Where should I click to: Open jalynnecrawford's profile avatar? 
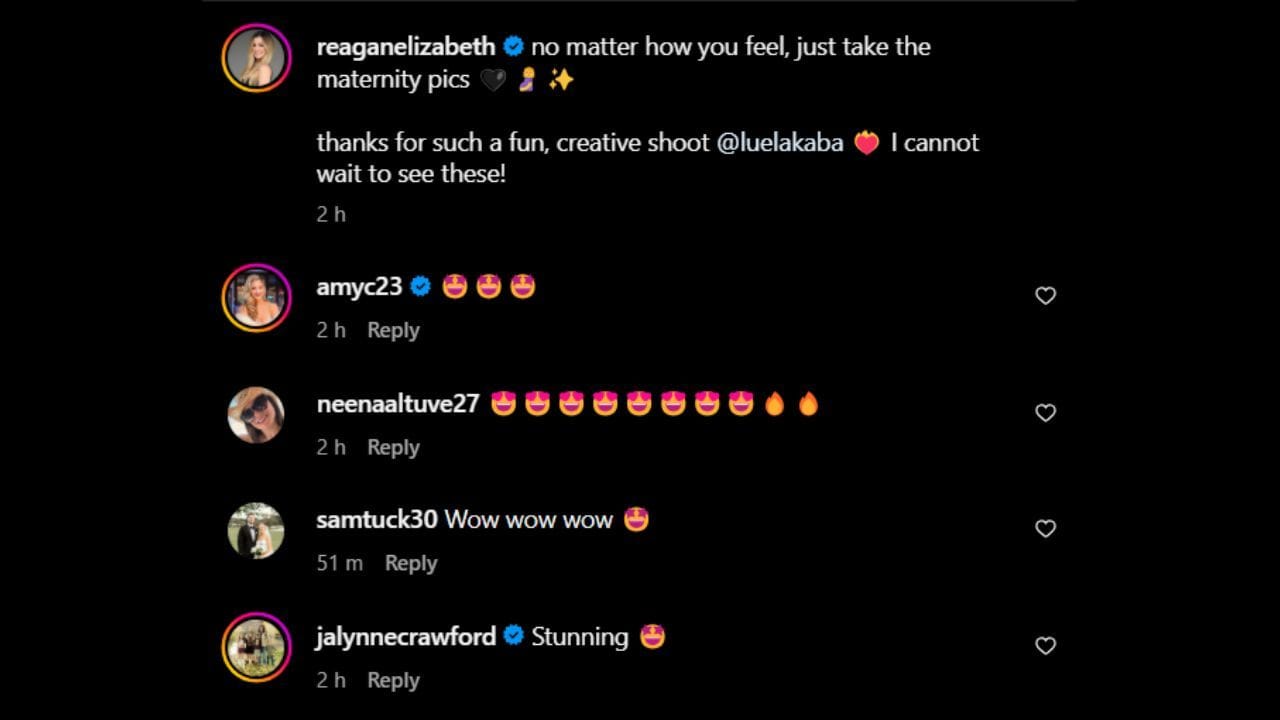pos(256,647)
